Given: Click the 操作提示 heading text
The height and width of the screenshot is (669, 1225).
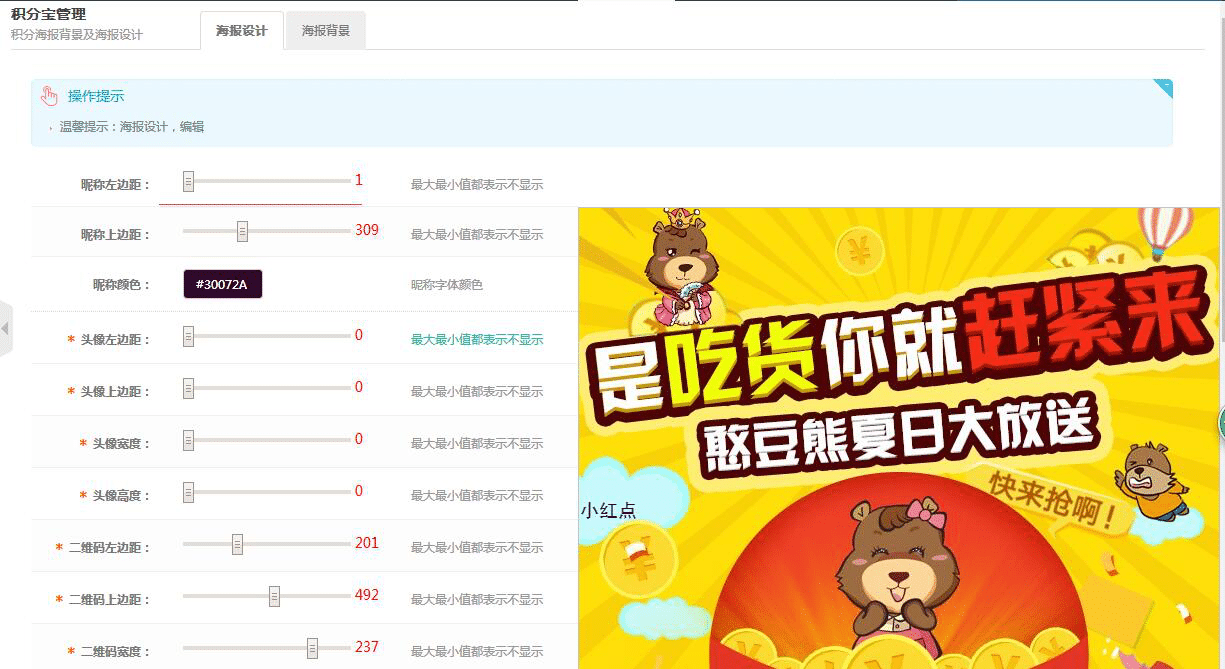Looking at the screenshot, I should point(96,96).
